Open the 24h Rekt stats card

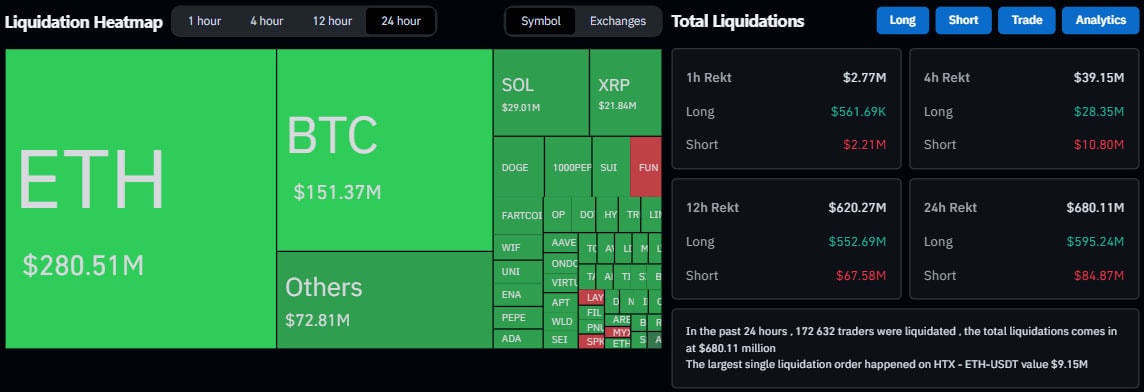[1024, 239]
